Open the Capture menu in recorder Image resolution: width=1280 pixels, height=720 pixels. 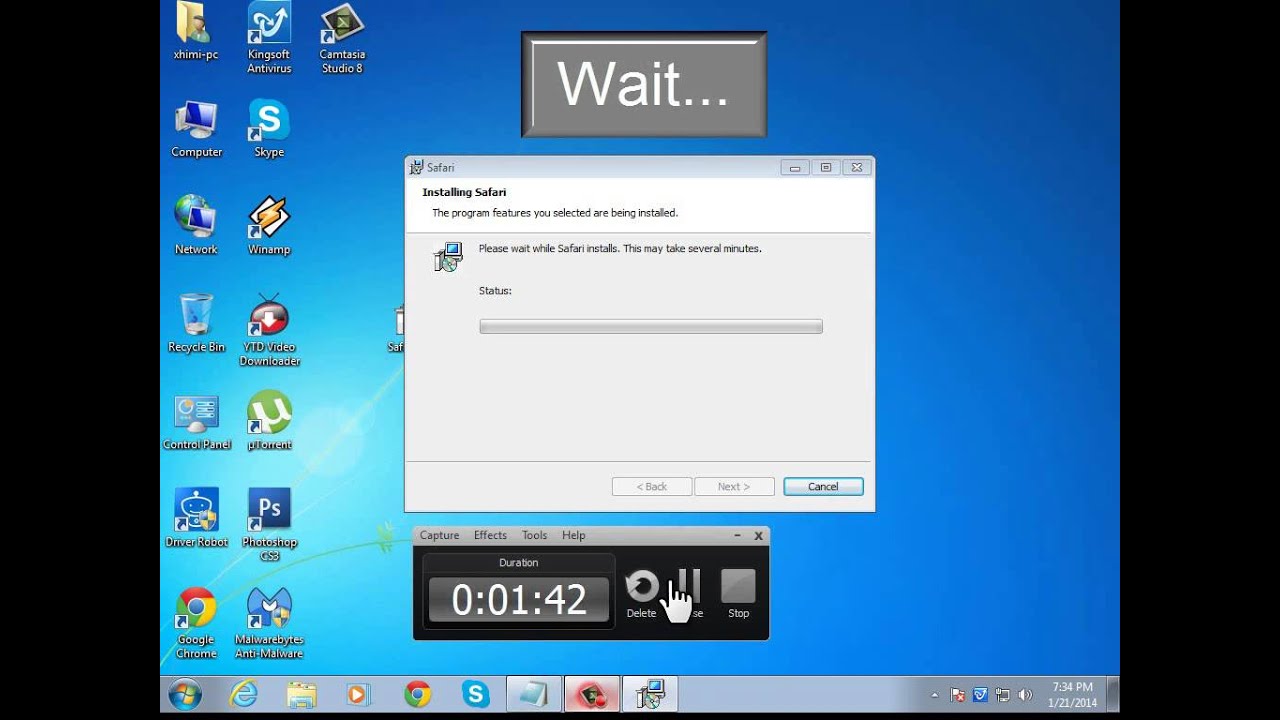click(439, 536)
